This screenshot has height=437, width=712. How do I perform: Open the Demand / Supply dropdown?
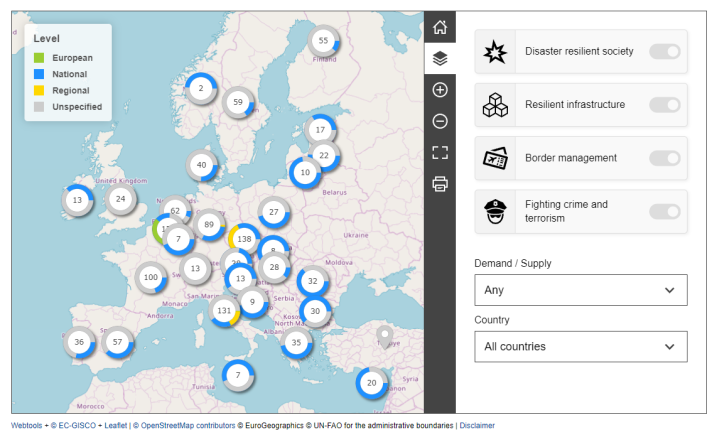pos(581,290)
